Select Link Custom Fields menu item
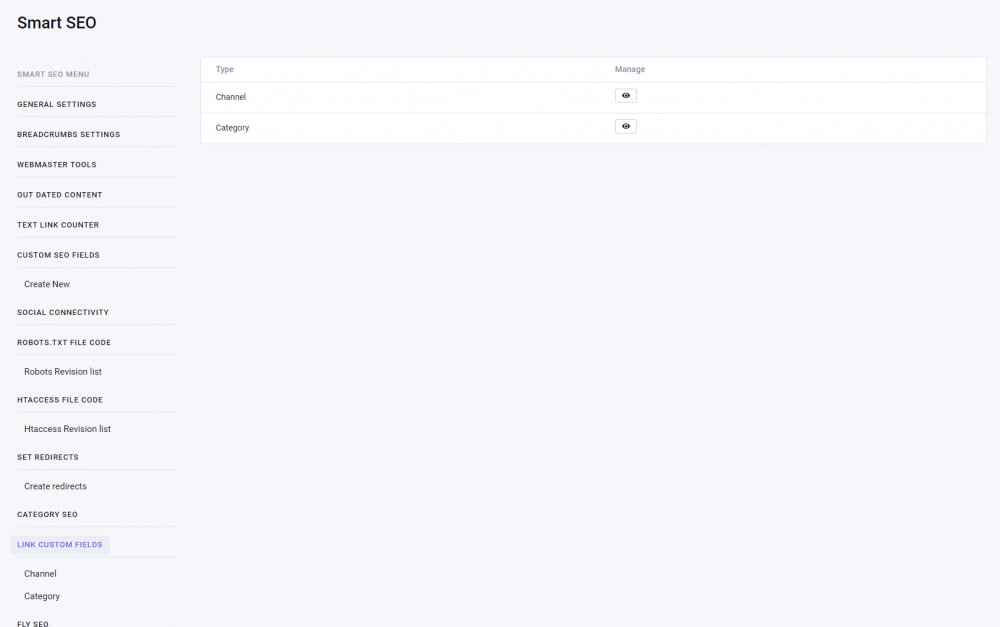 [60, 545]
